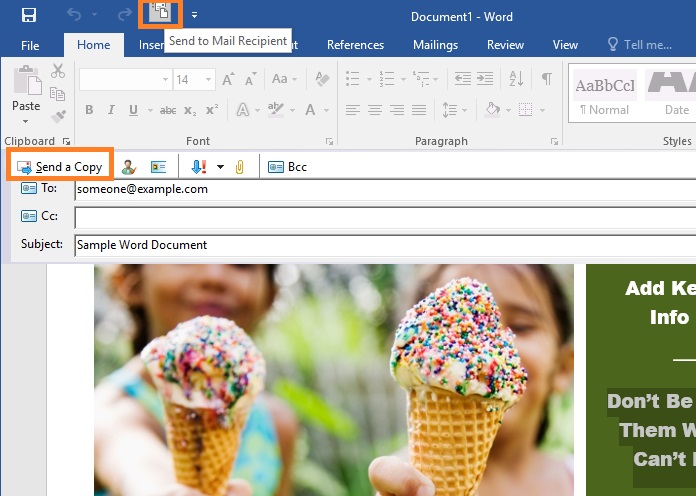Screen dimensions: 696x496
Task: Click the Cut scissors icon
Action: click(58, 71)
